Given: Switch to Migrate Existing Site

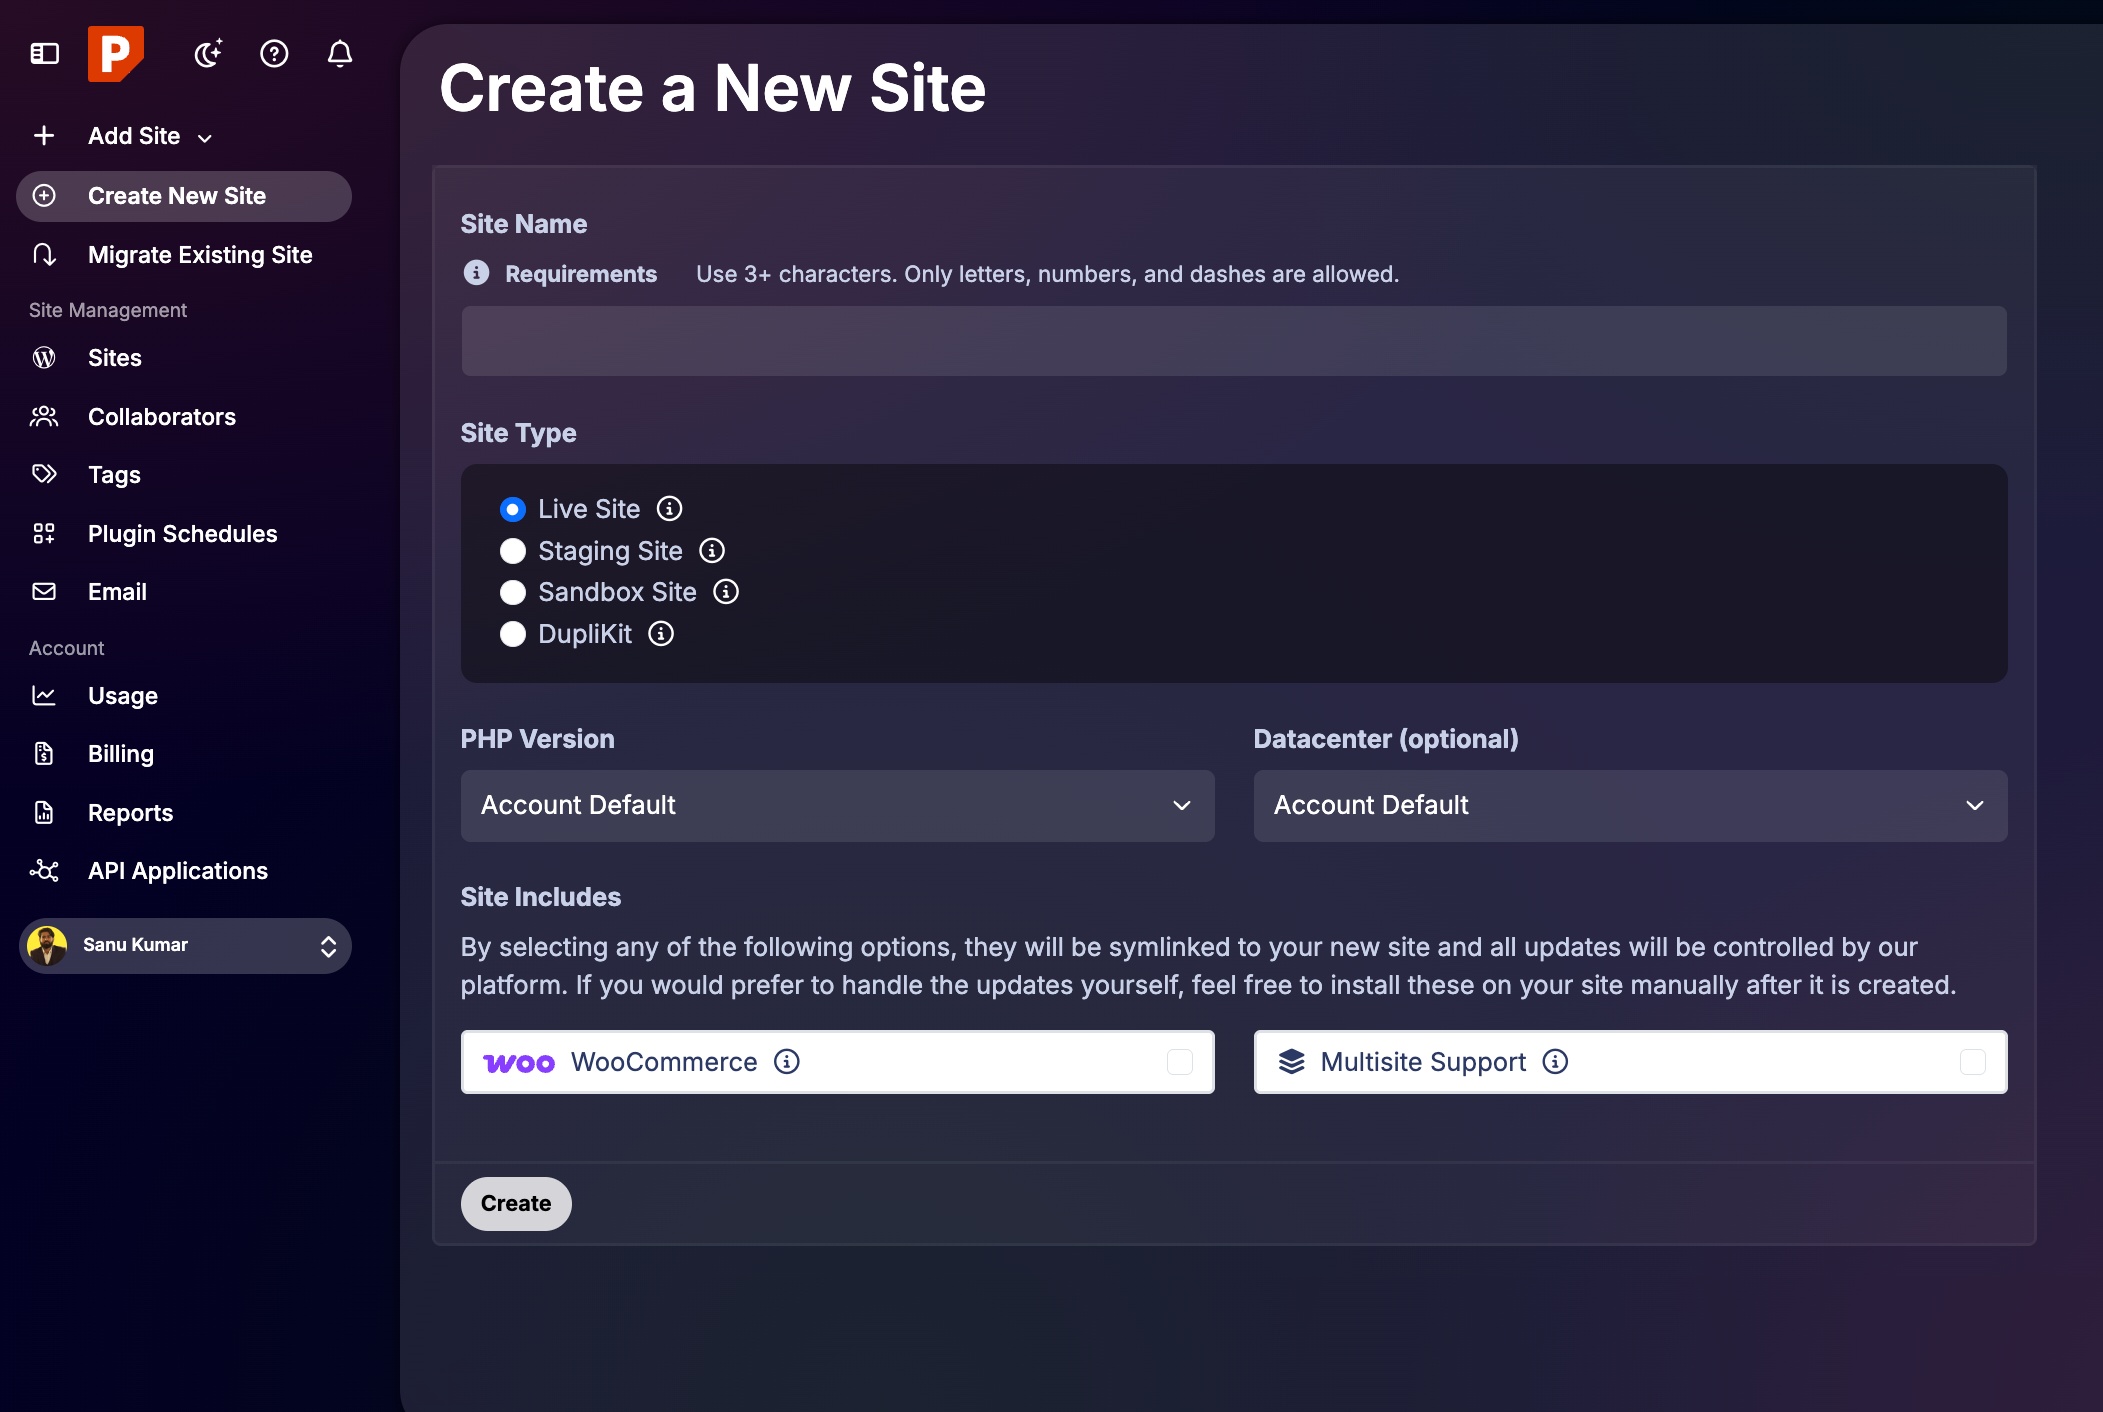Looking at the screenshot, I should point(199,255).
